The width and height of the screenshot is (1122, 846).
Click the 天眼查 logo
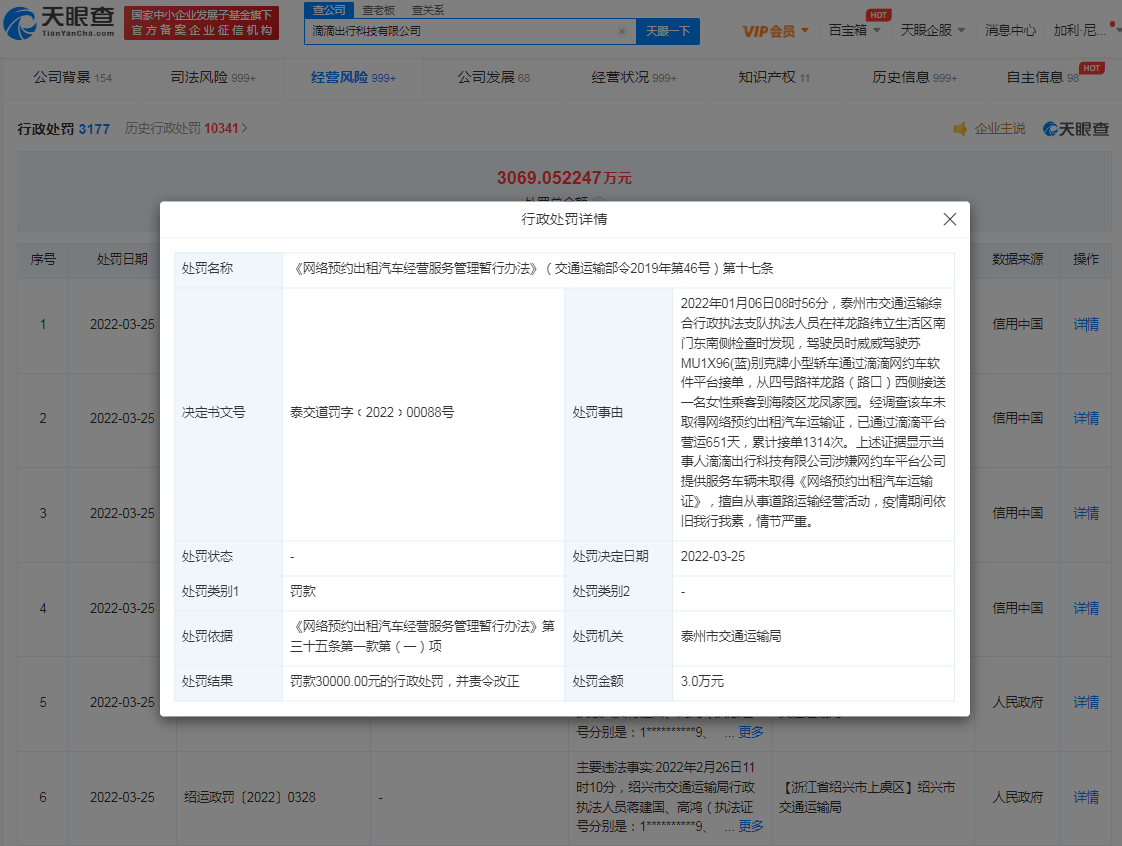click(59, 23)
